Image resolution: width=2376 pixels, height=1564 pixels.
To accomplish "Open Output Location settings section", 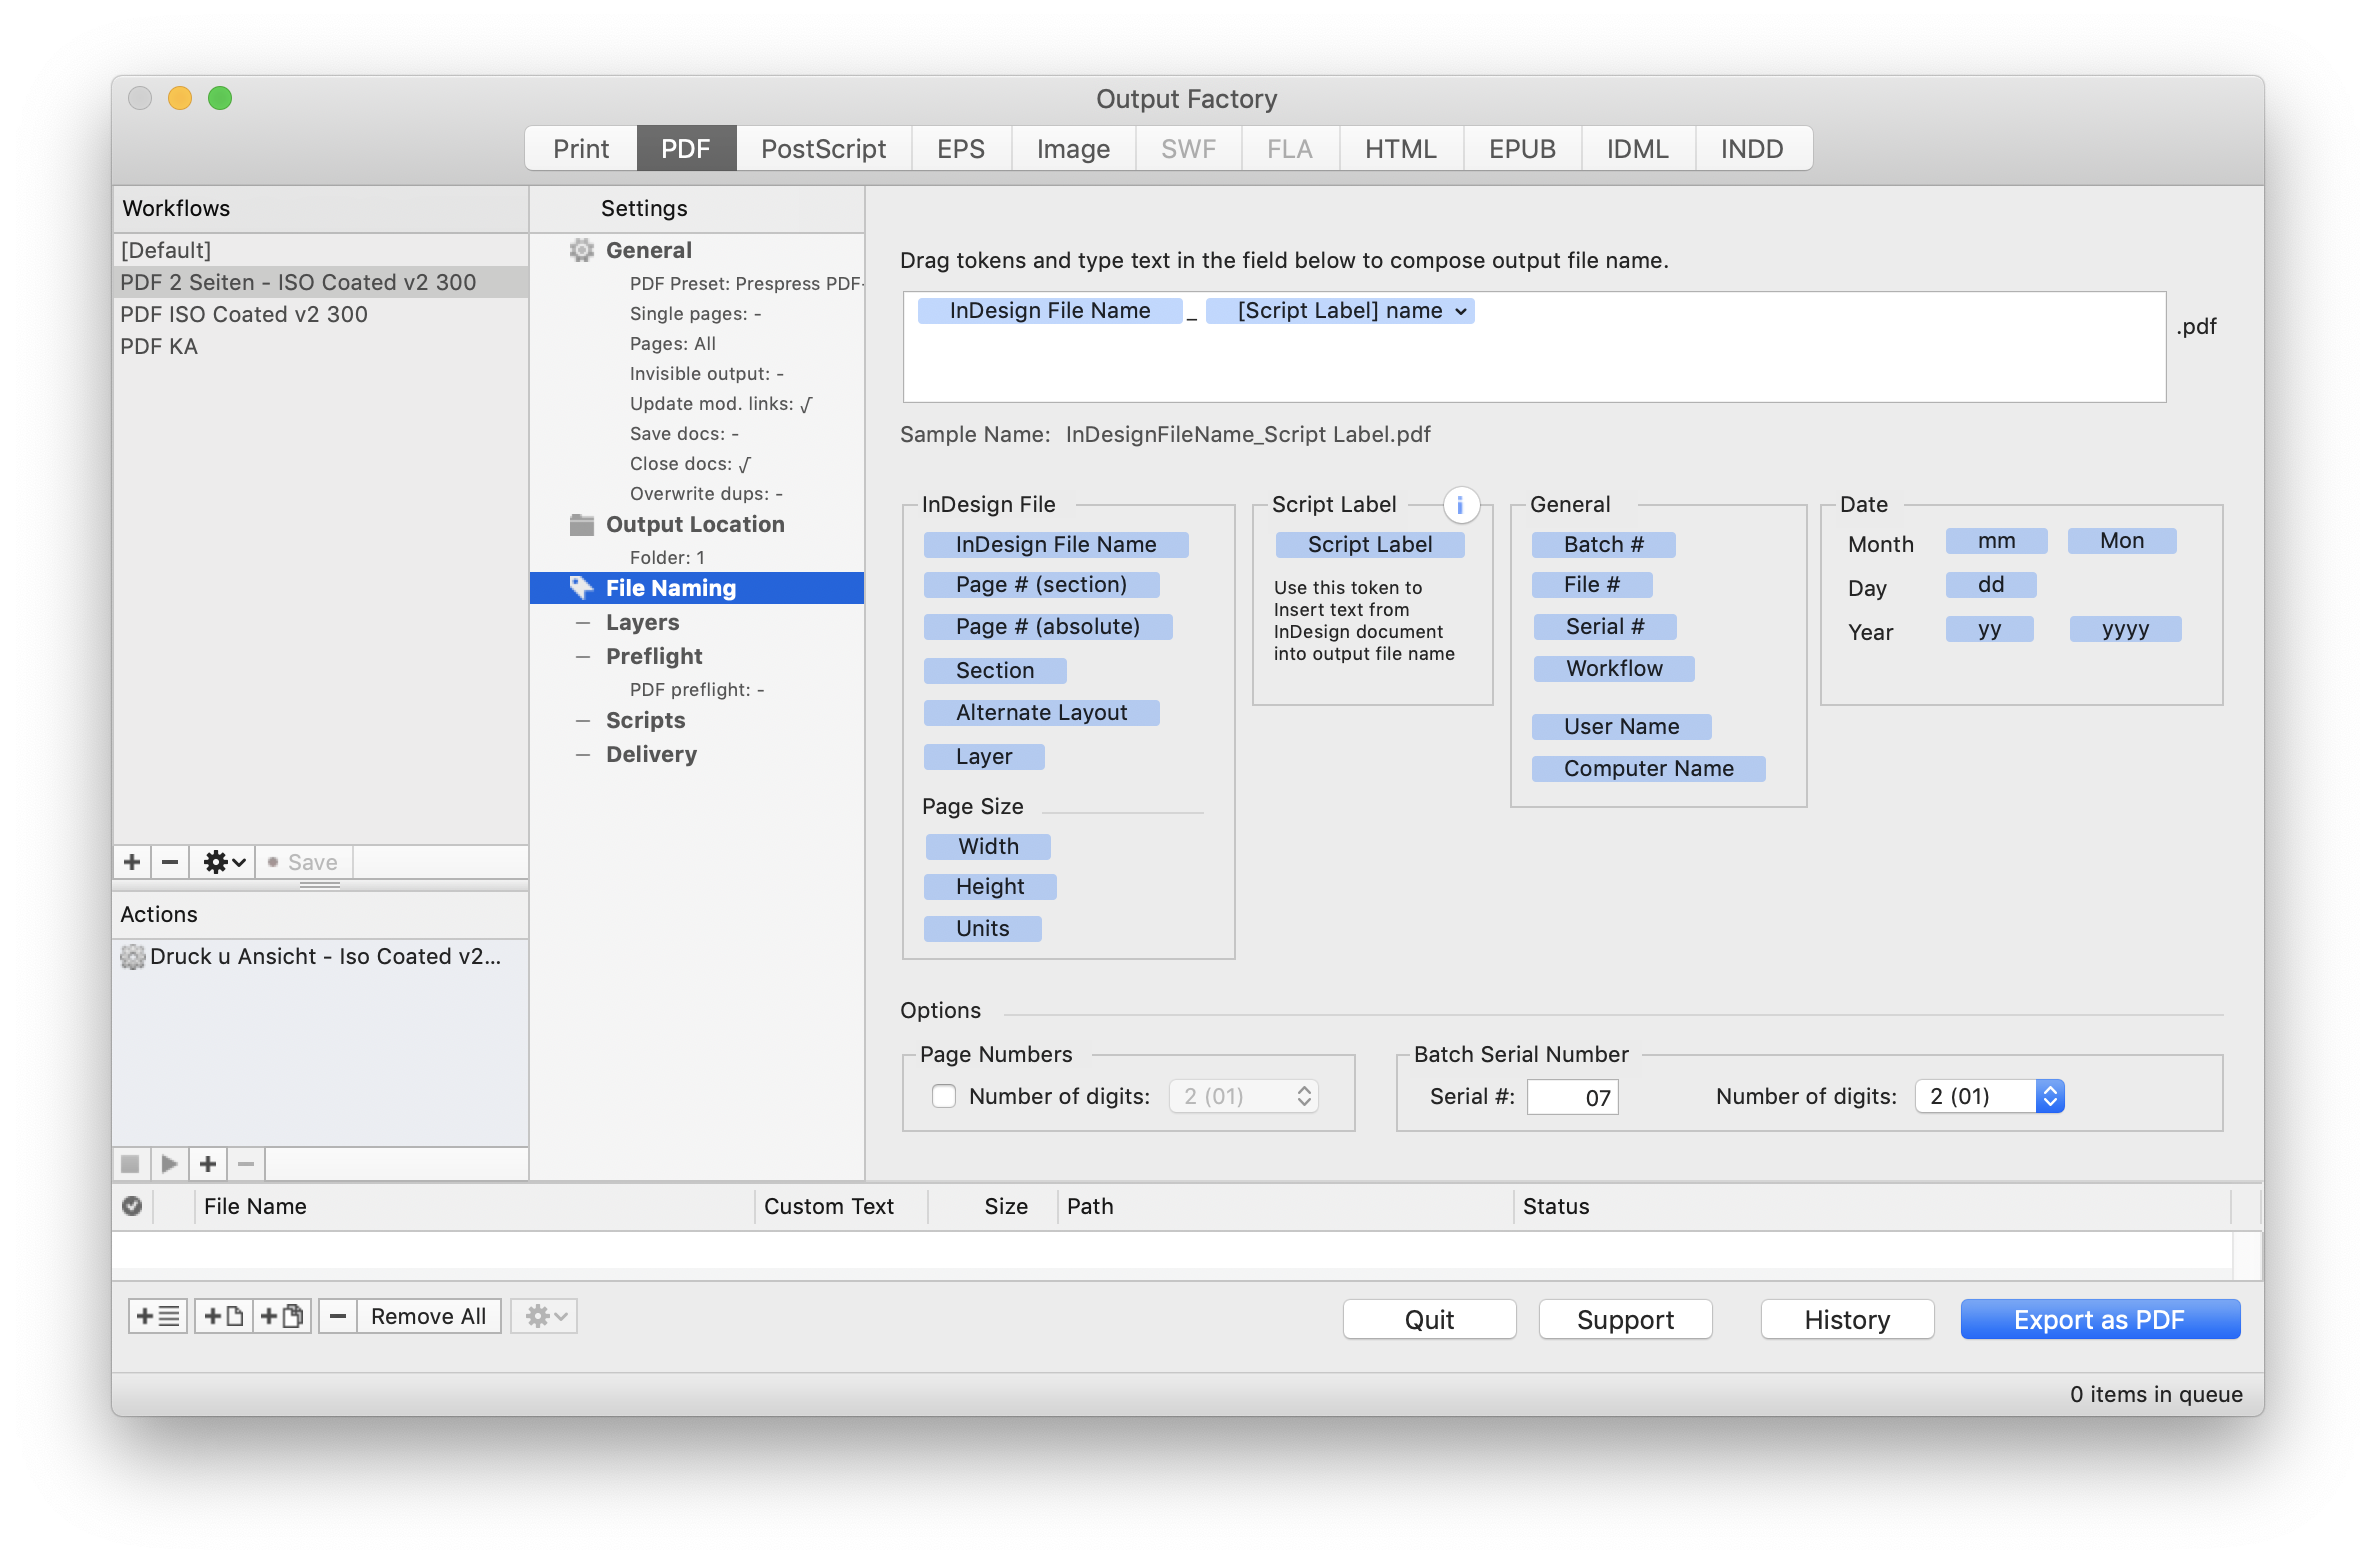I will tap(694, 524).
